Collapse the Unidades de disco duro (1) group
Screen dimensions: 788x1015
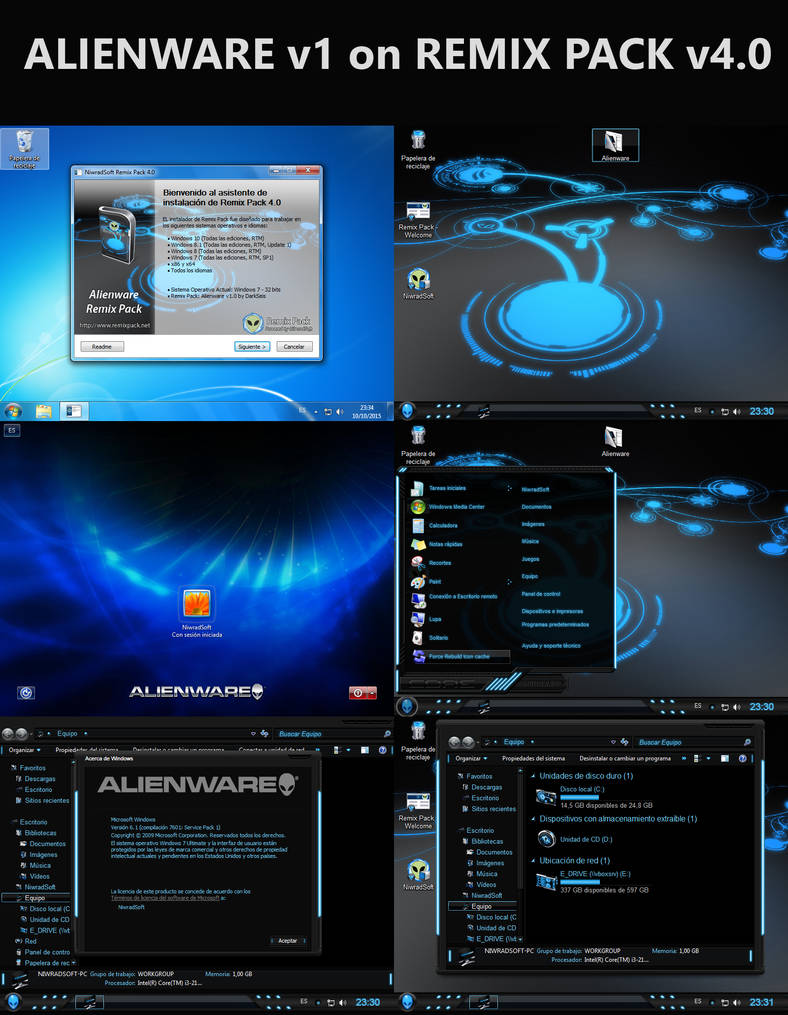pos(534,775)
